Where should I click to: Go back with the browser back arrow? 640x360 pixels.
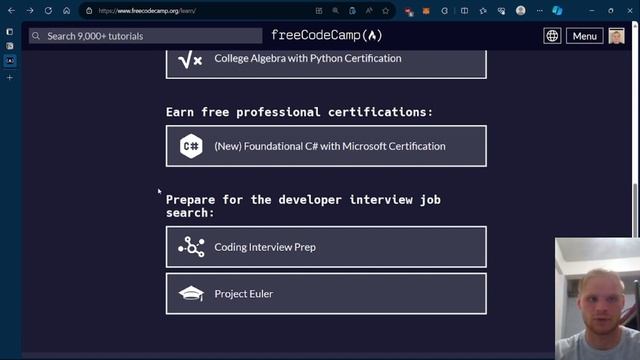pyautogui.click(x=11, y=11)
